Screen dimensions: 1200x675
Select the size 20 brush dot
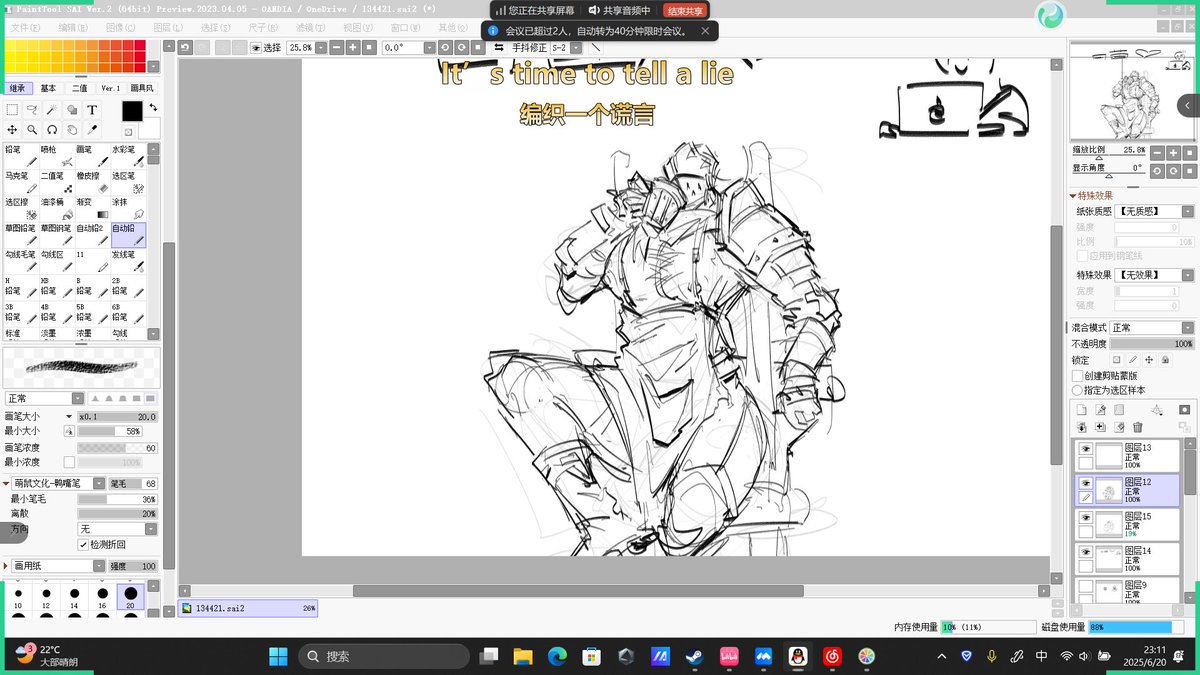click(x=130, y=596)
